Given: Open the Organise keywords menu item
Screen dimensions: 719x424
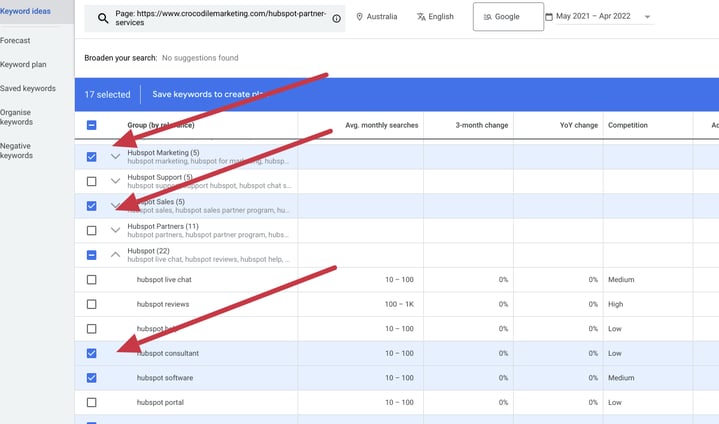Looking at the screenshot, I should pos(17,117).
